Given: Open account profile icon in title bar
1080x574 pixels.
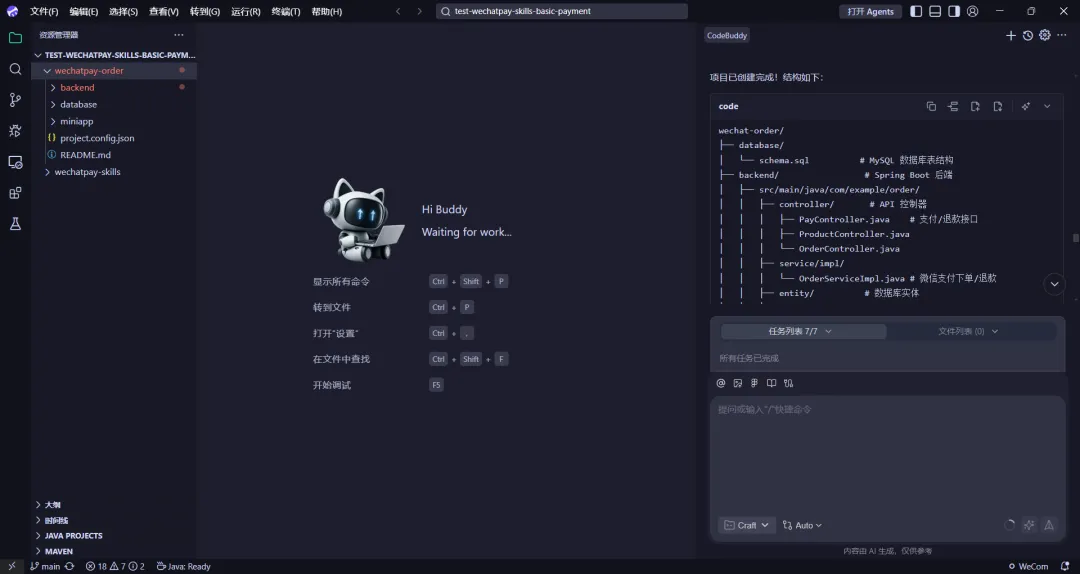Looking at the screenshot, I should (x=973, y=11).
